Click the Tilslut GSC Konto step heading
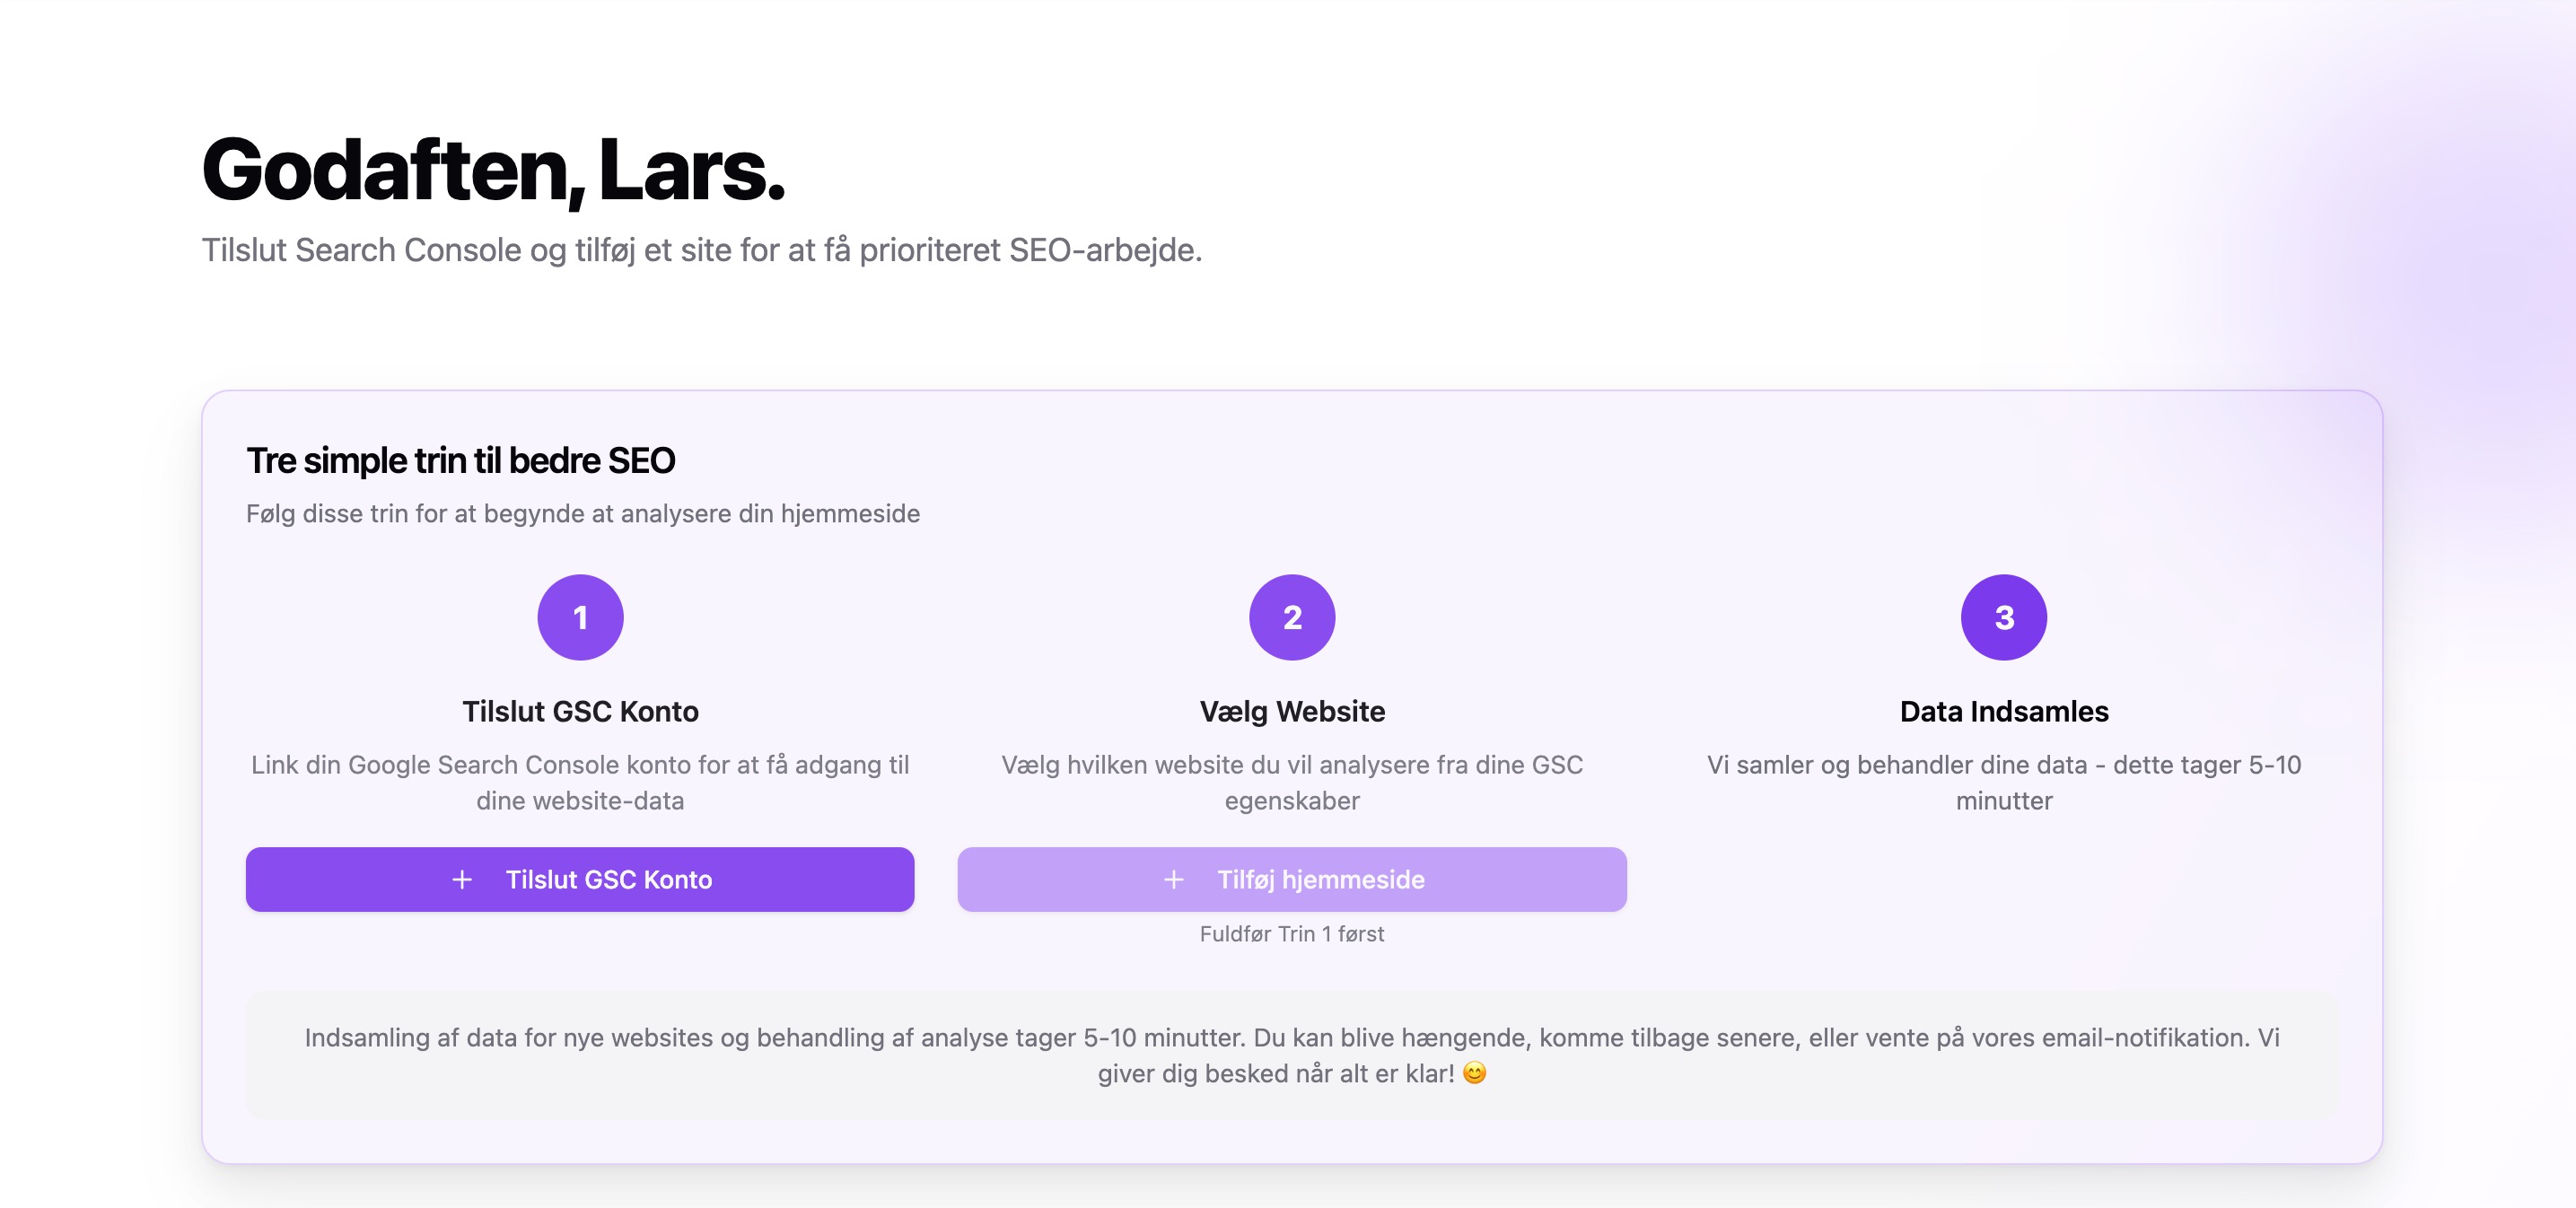2576x1208 pixels. (580, 711)
